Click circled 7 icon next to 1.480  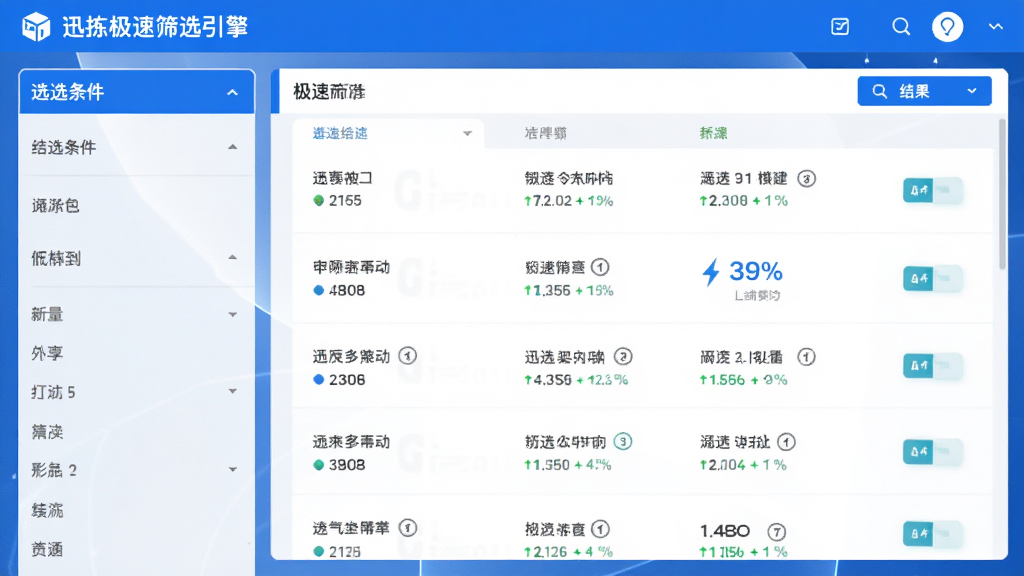click(x=776, y=532)
